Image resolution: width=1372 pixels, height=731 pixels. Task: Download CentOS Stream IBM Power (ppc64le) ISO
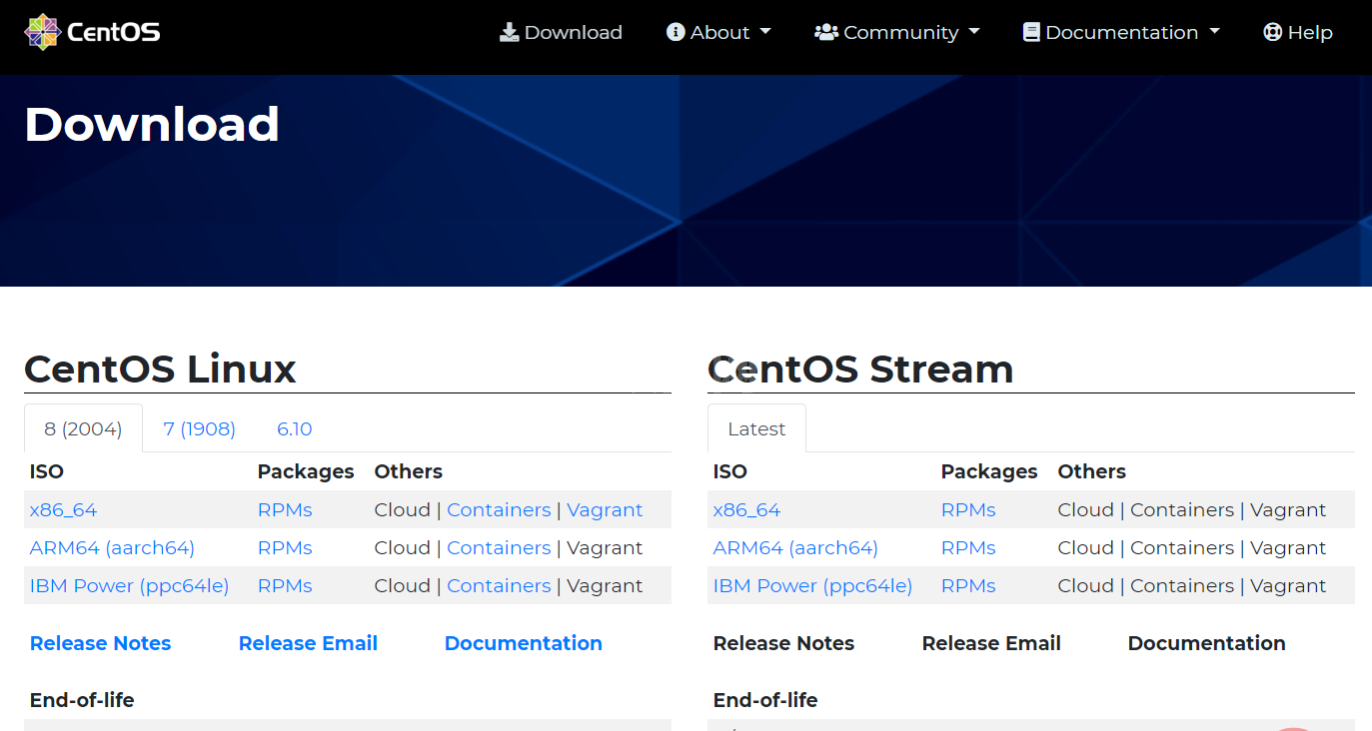point(812,586)
